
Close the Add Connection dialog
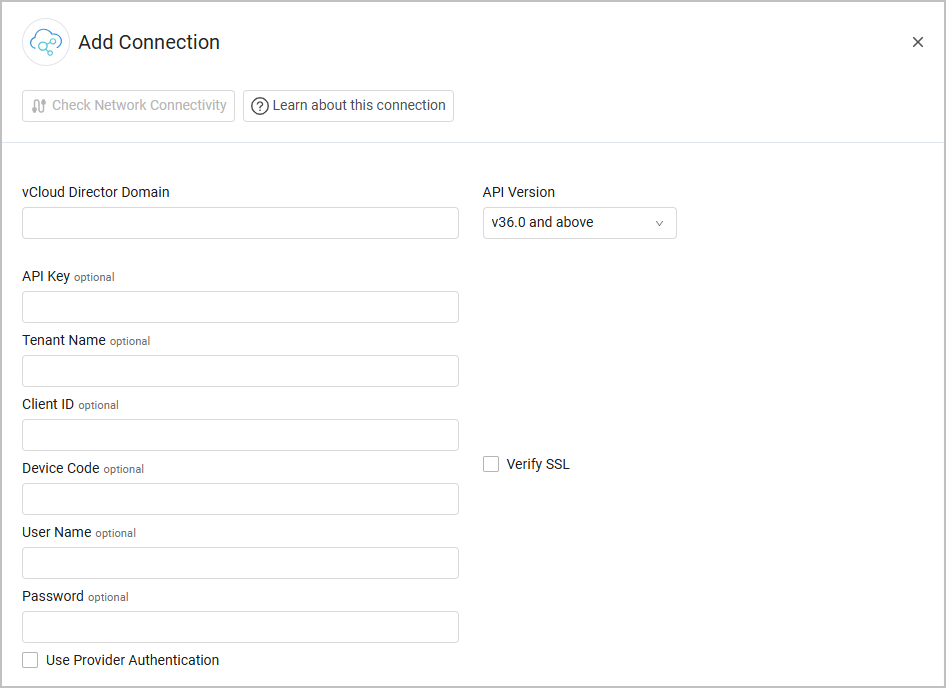917,42
